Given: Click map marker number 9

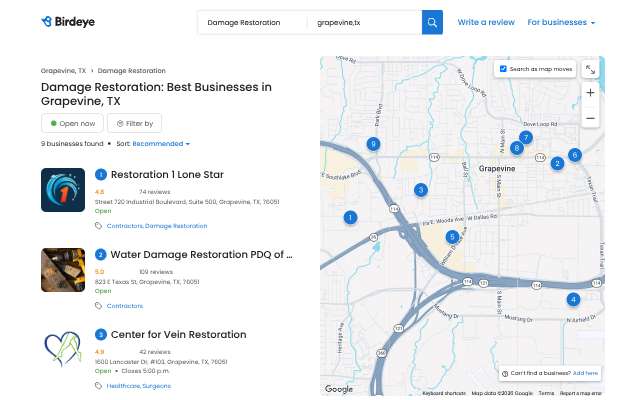Looking at the screenshot, I should 373,144.
